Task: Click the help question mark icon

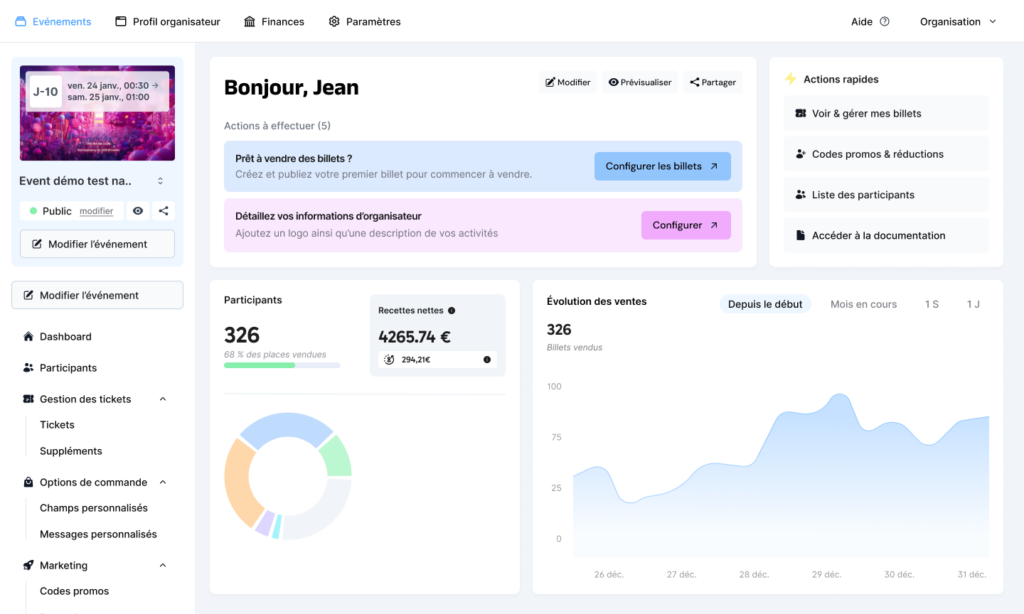Action: pos(884,22)
